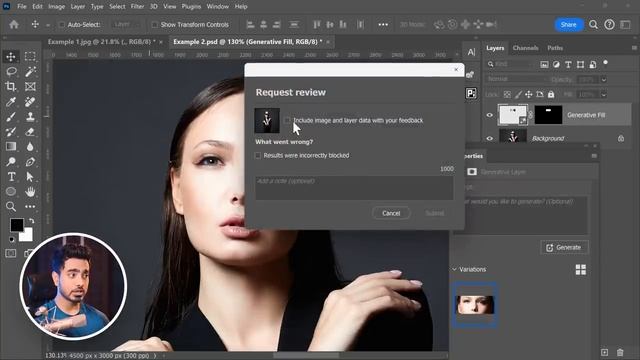Select the History Brush tool
The width and height of the screenshot is (640, 360).
point(11,131)
